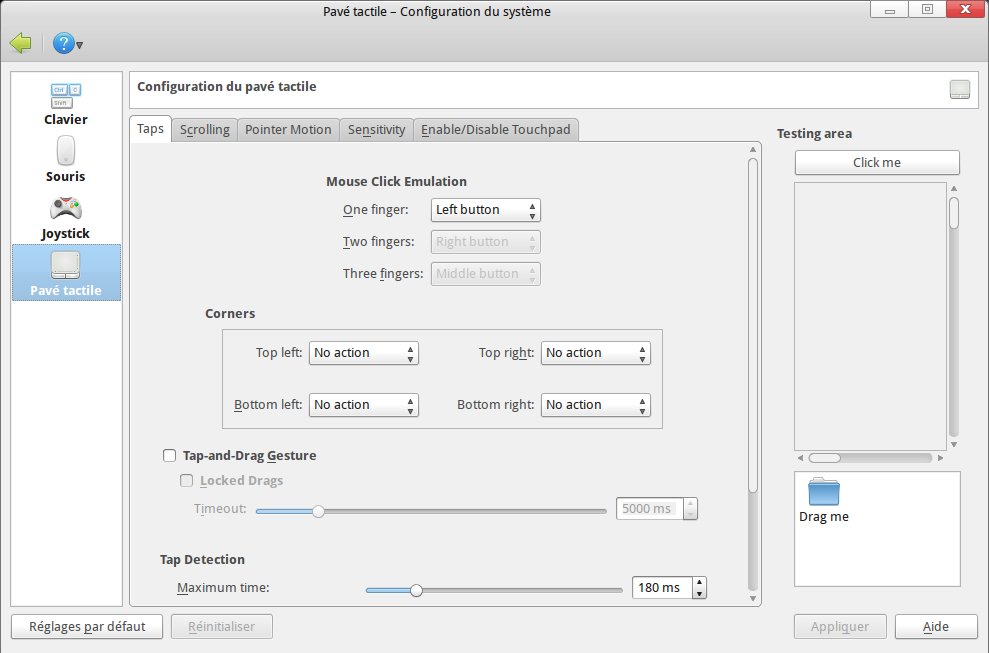Enable the Tap-and-Drag Gesture checkbox
The width and height of the screenshot is (989, 653).
(170, 456)
